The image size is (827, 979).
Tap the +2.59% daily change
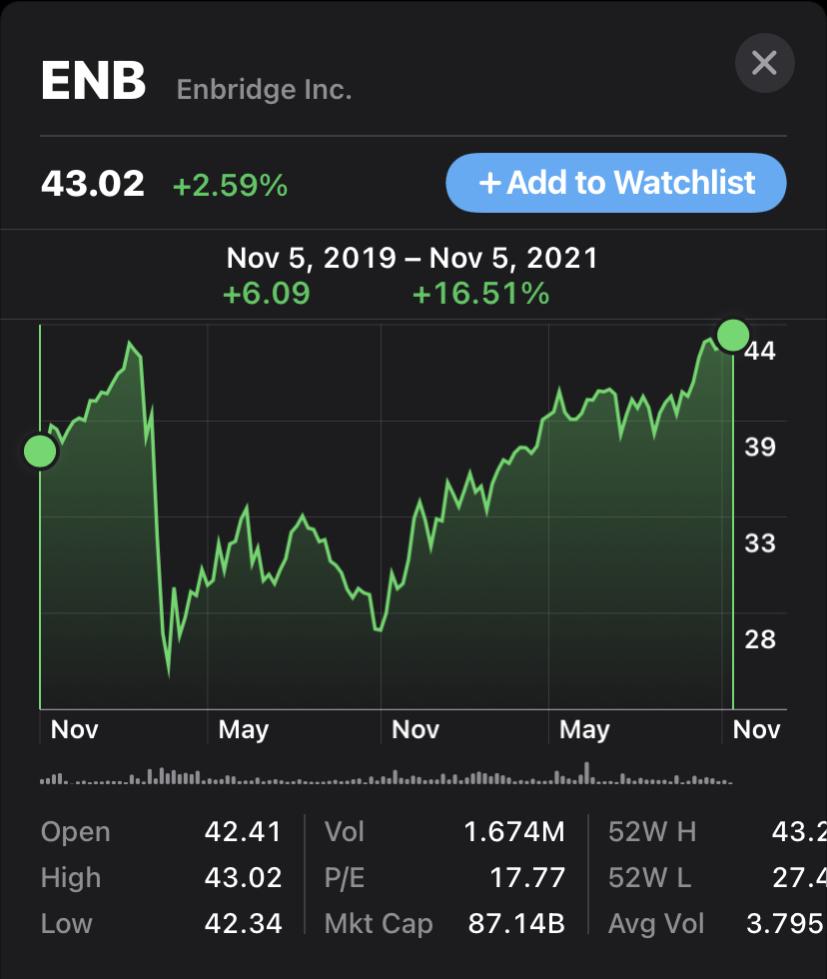[x=230, y=185]
